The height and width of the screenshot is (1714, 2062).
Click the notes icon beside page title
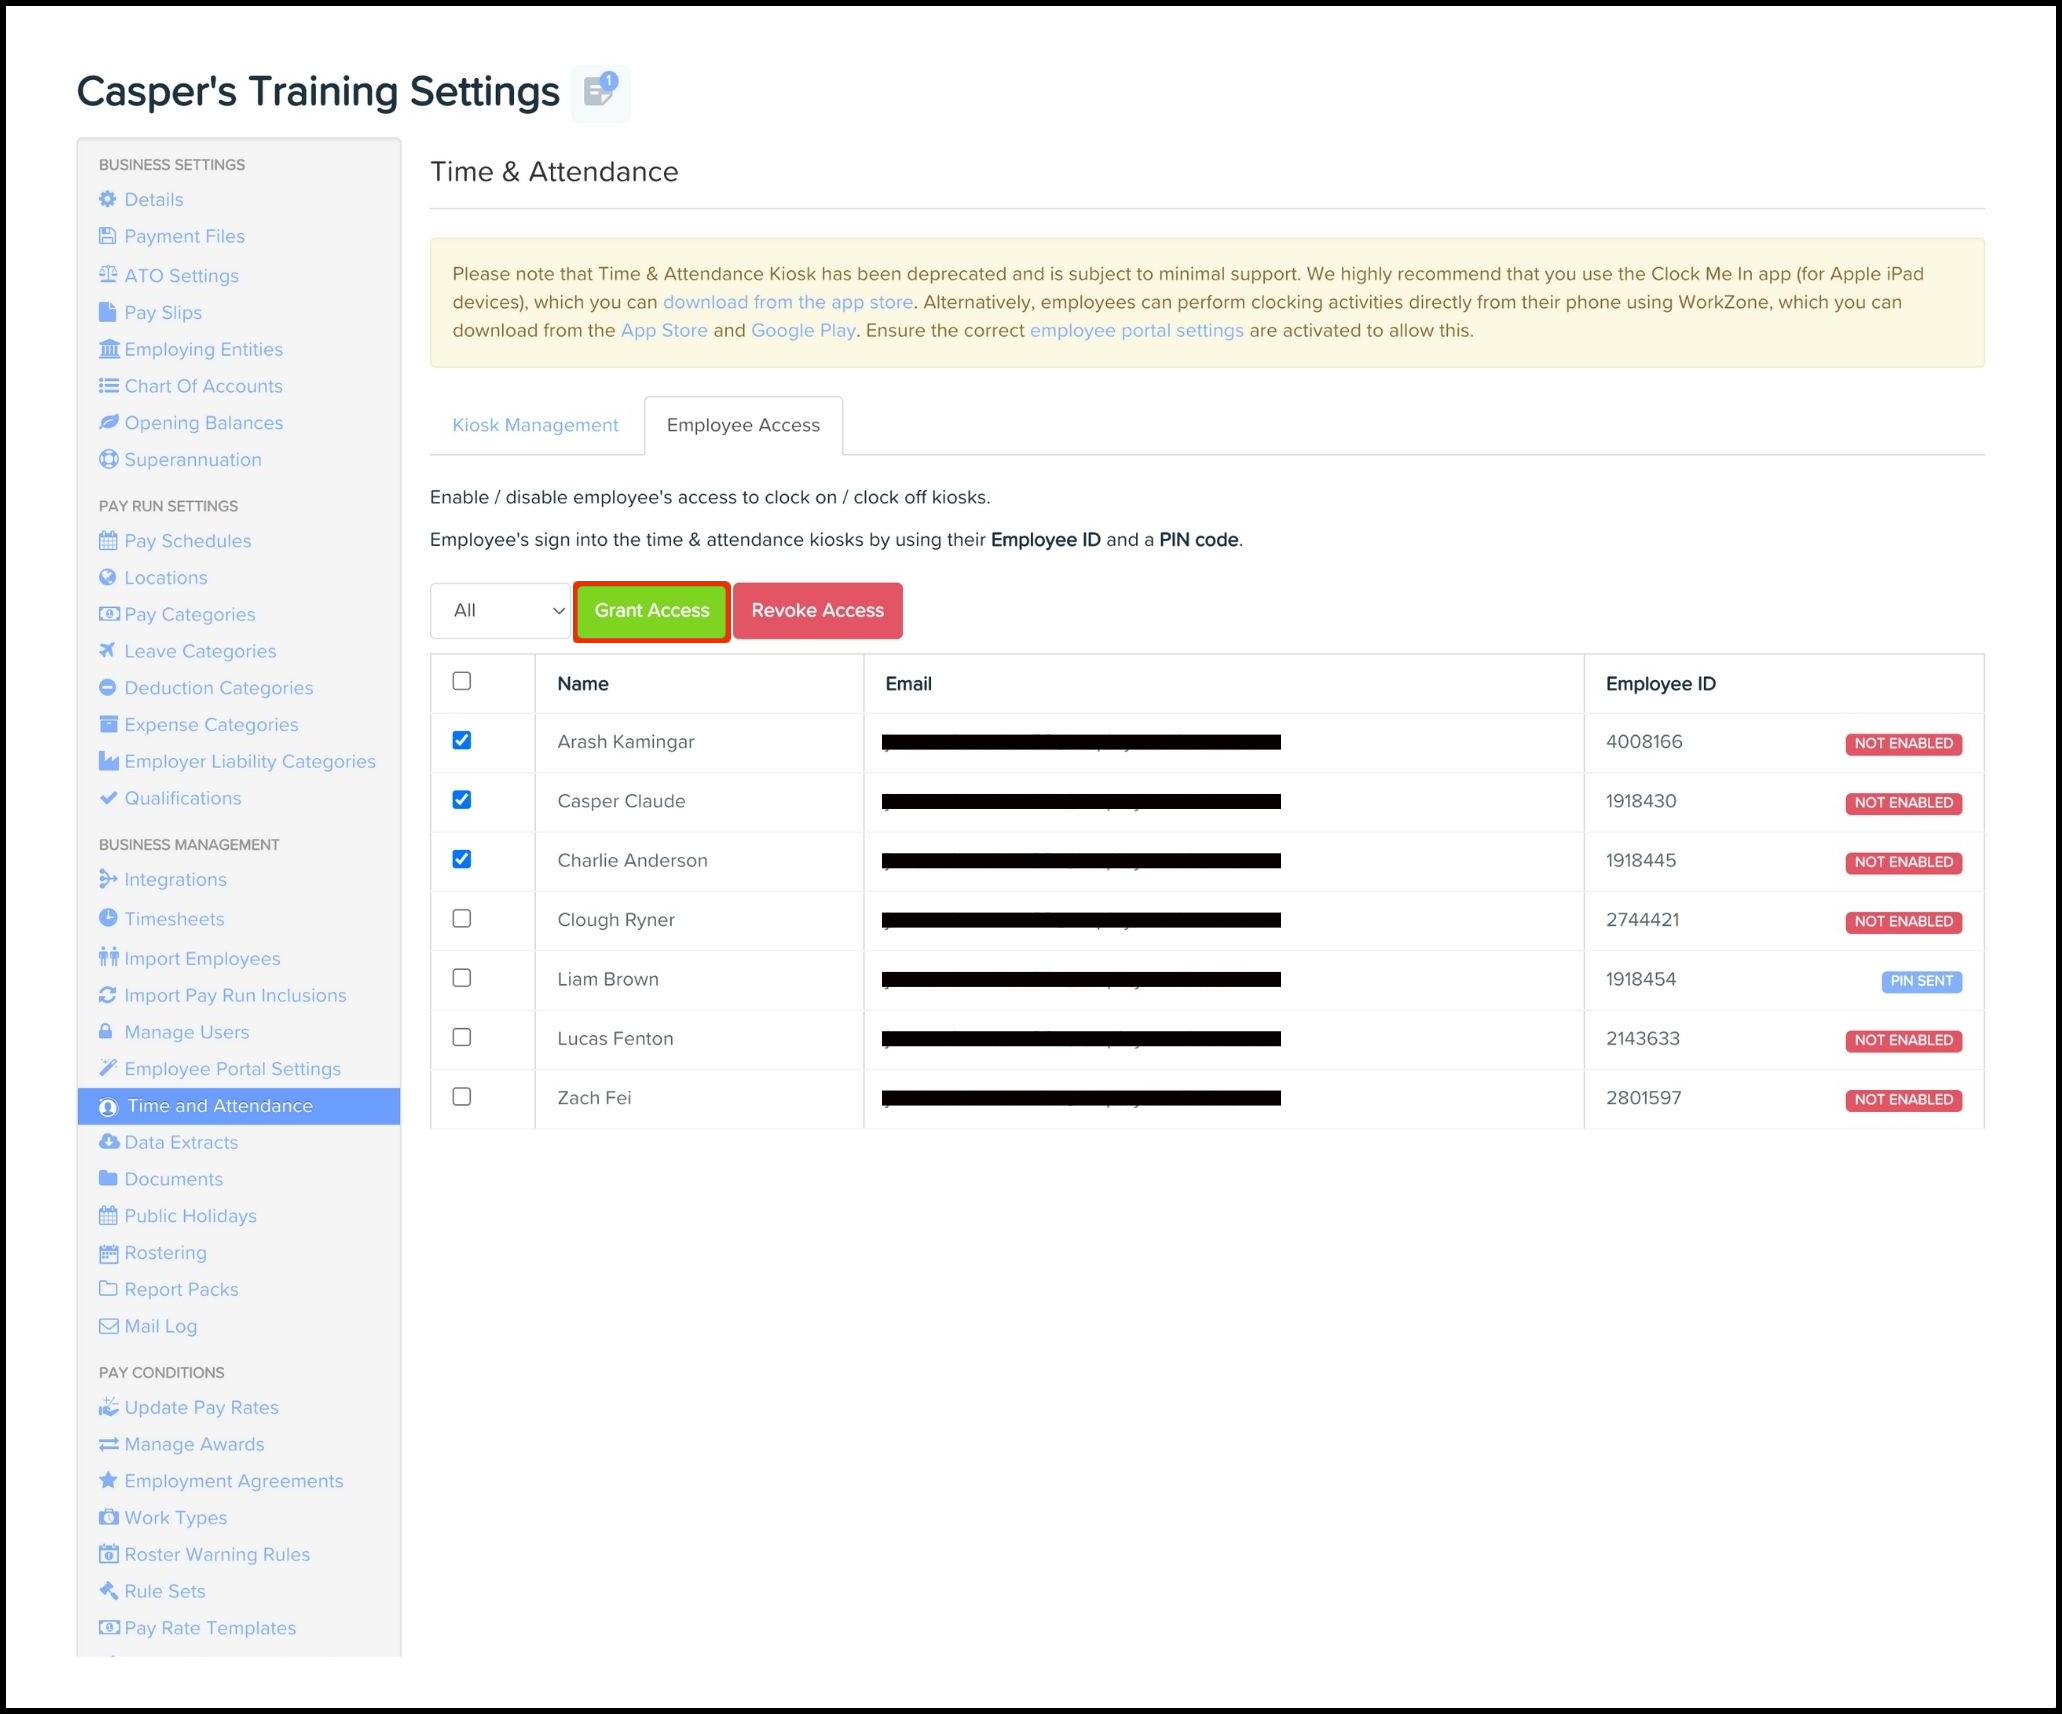click(600, 93)
